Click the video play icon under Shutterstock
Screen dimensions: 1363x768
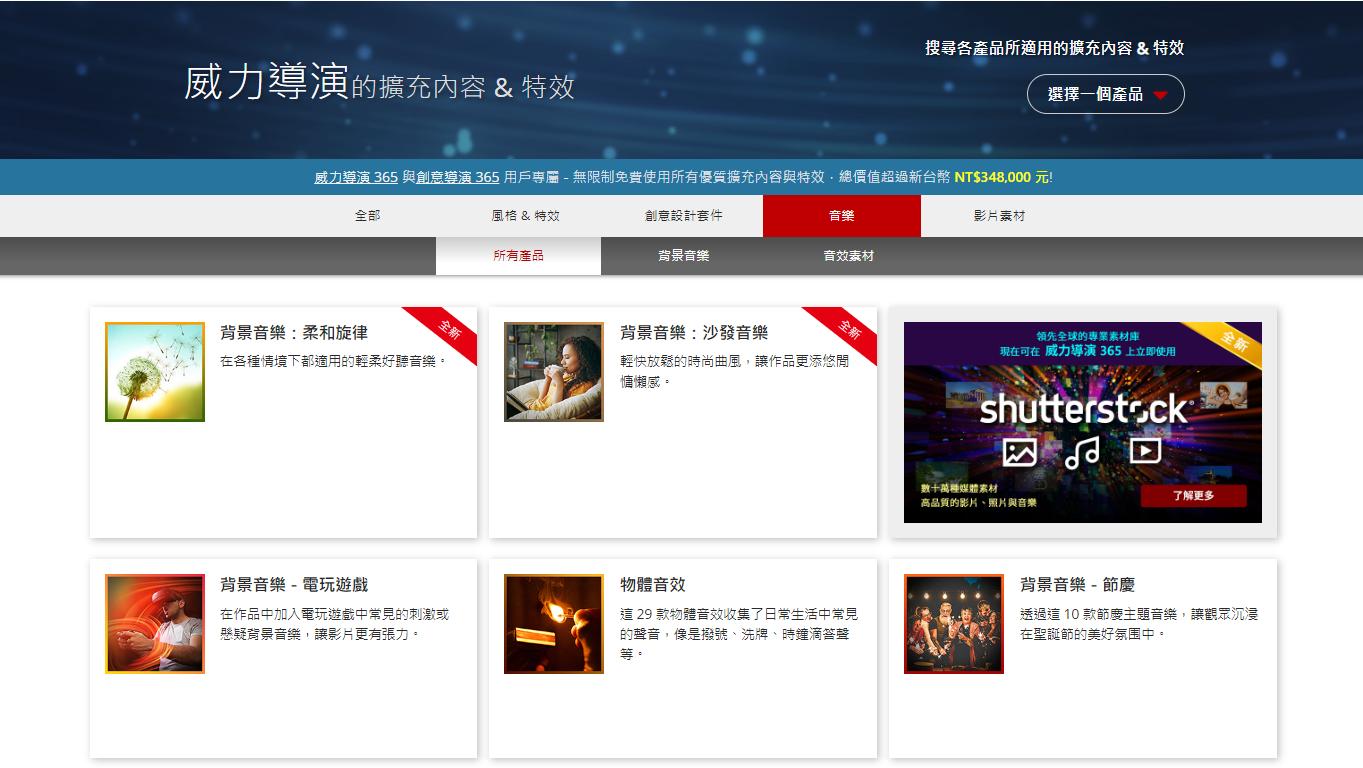(1145, 451)
